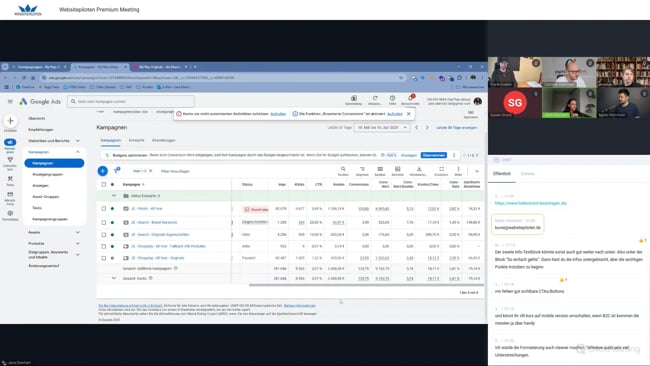This screenshot has width=650, height=366.
Task: Open Übersicht in sidebar
Action: 36,119
